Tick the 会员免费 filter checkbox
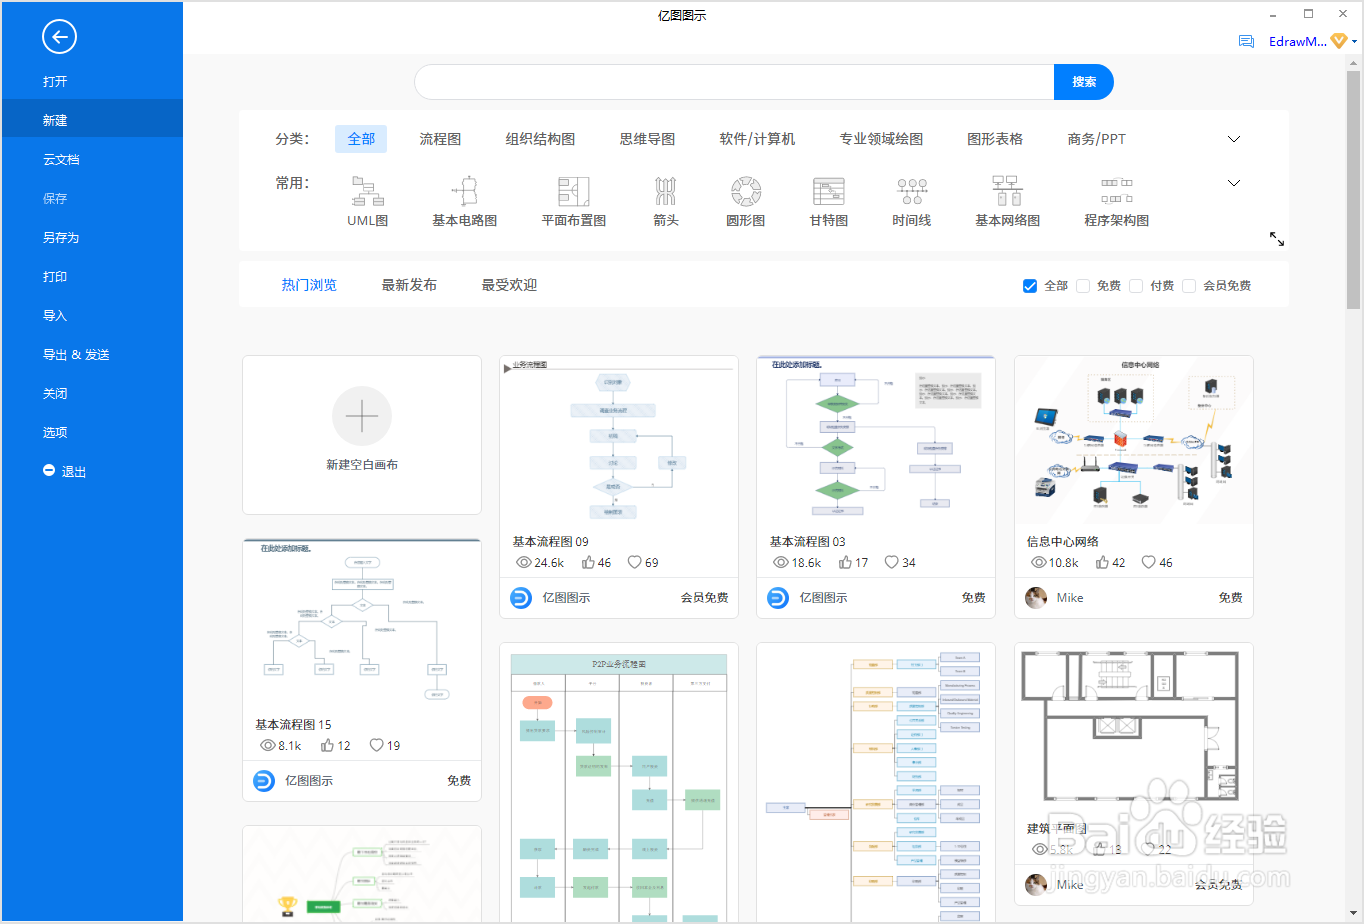 (1189, 286)
